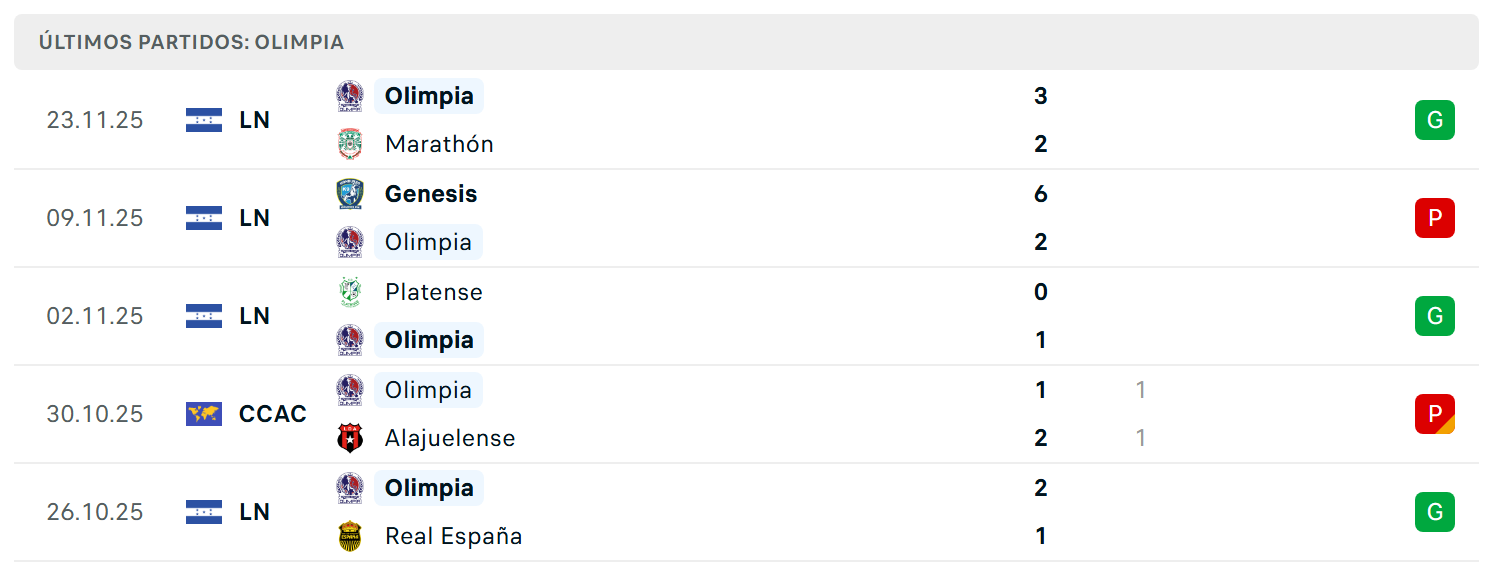Open the Marathón team link
This screenshot has width=1496, height=575.
[x=439, y=144]
